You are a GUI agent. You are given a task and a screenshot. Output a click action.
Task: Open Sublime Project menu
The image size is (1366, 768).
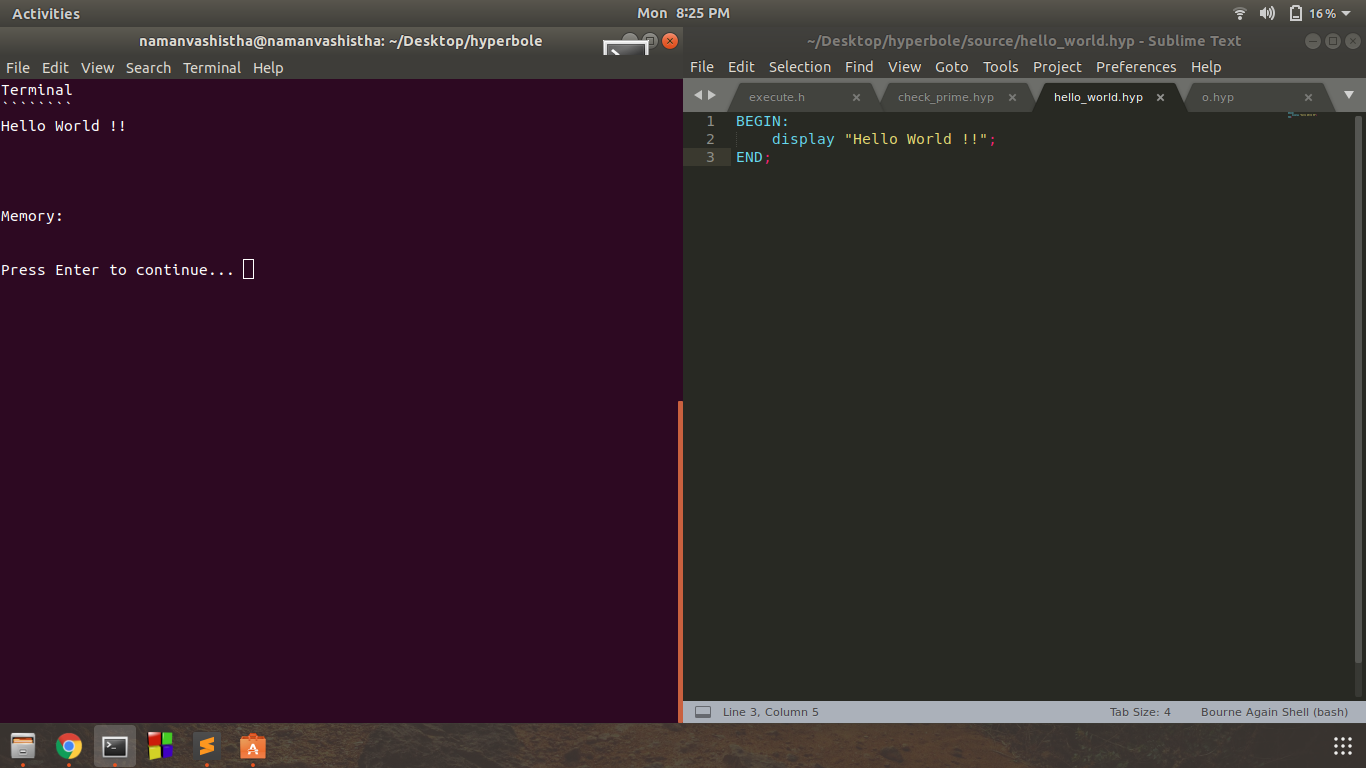(1057, 67)
